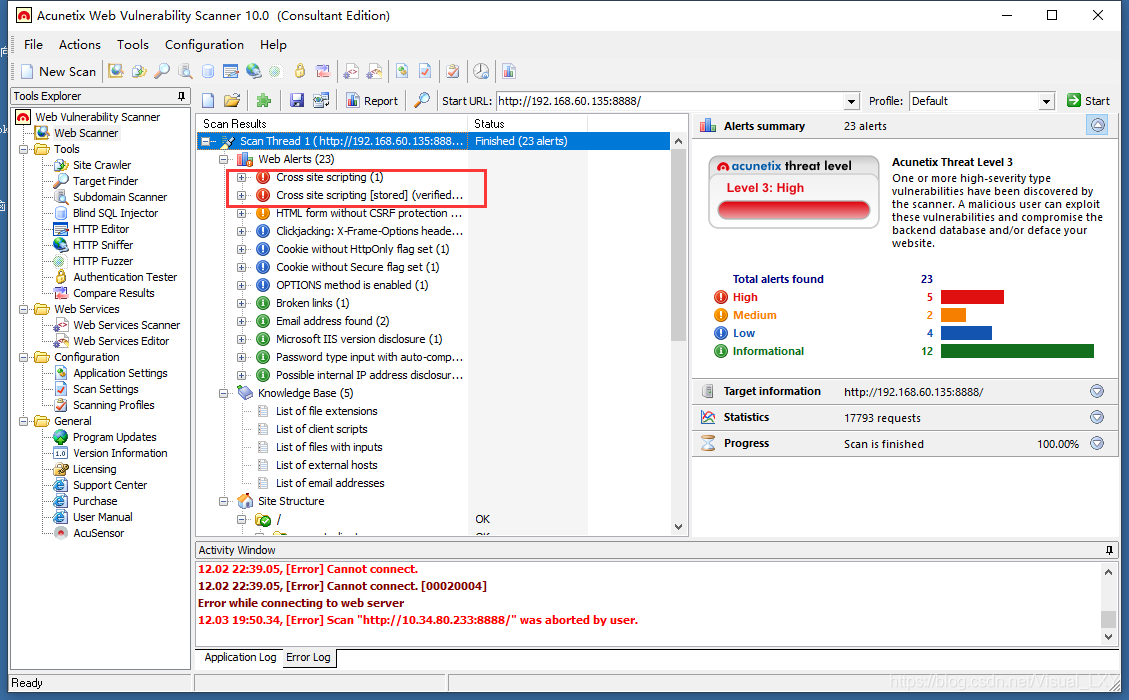Open the Reporter chart toolbar icon

point(509,71)
